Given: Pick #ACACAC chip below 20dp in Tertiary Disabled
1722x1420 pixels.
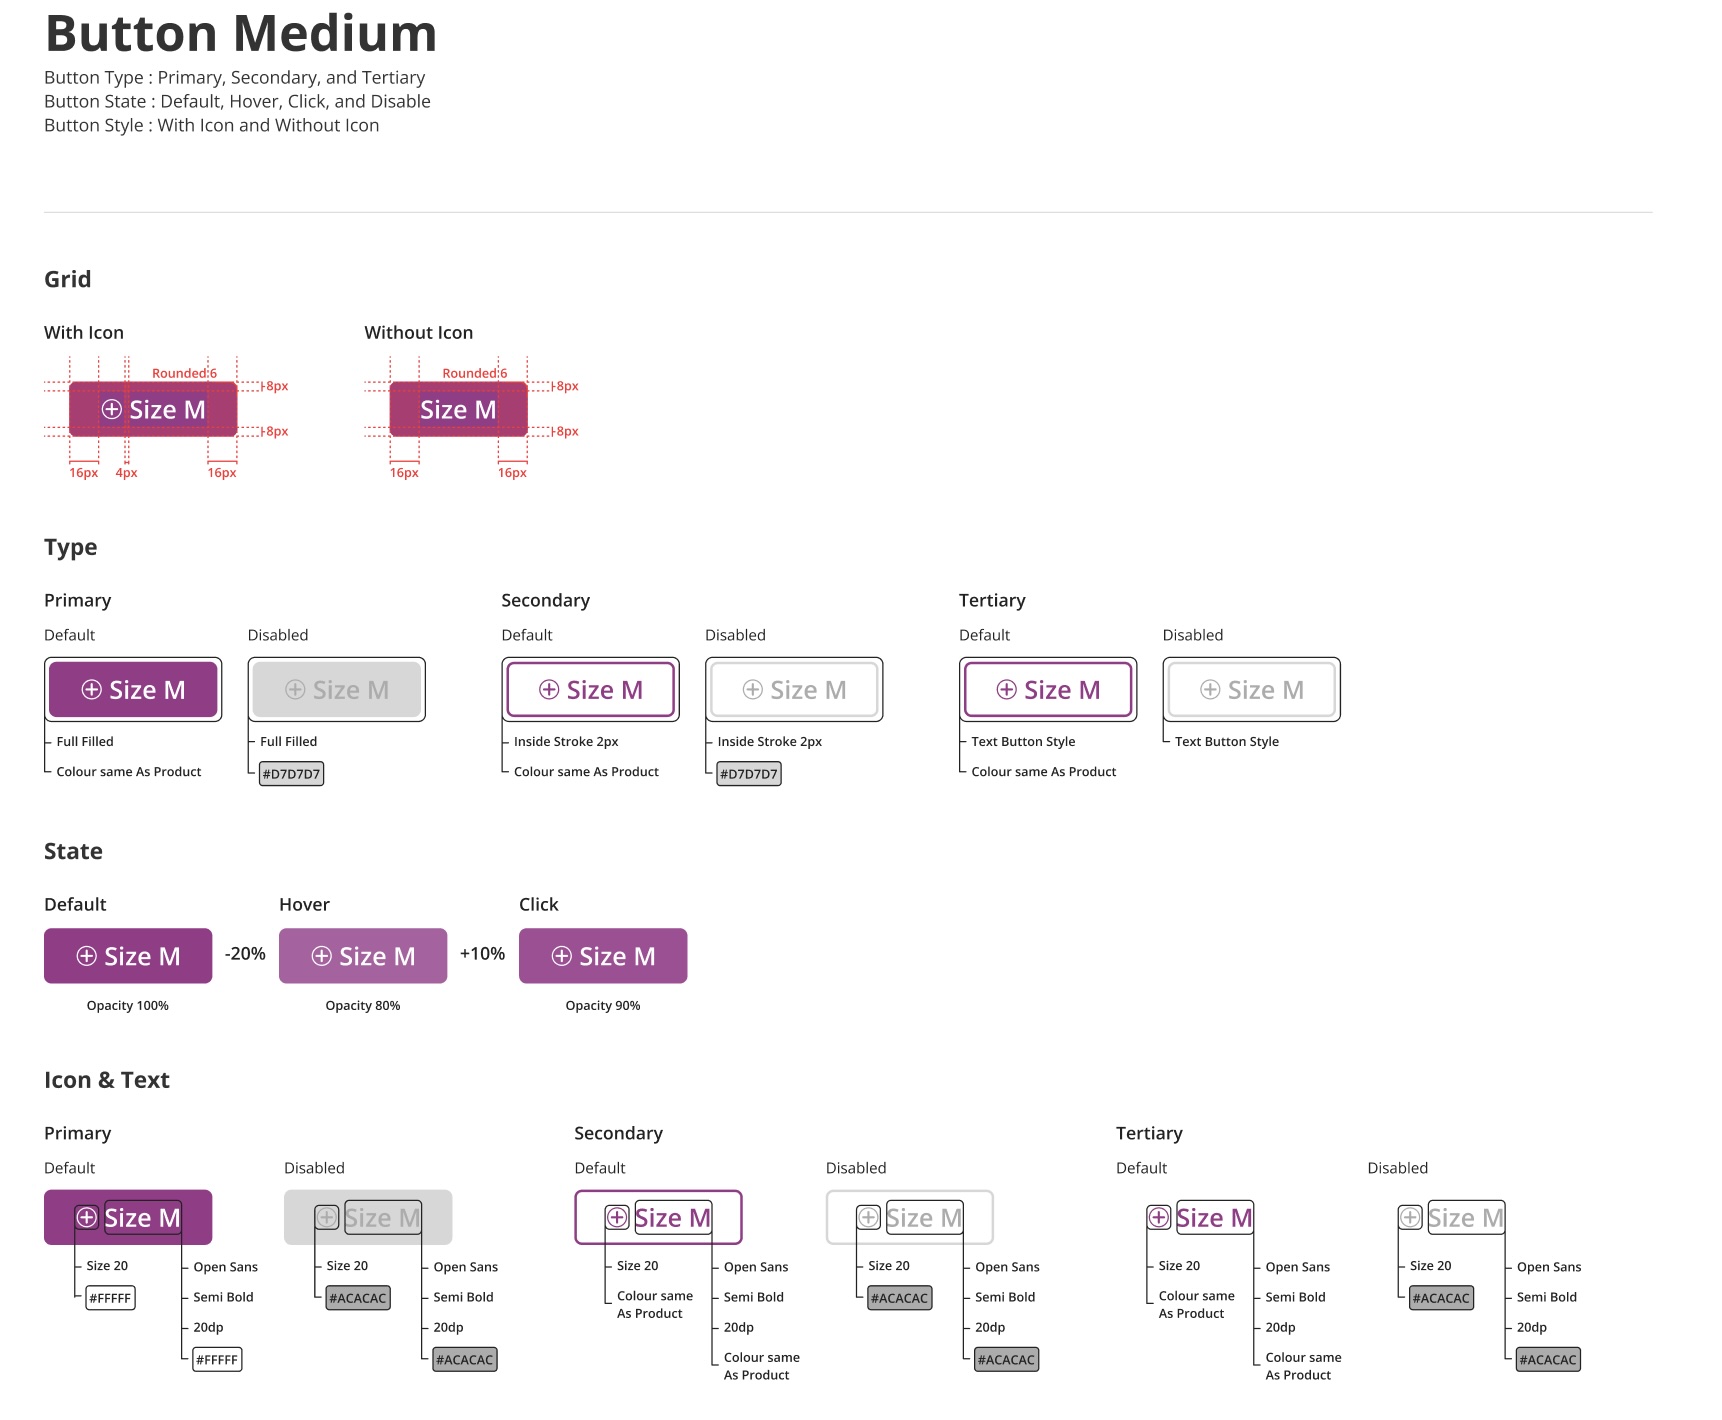Looking at the screenshot, I should point(1548,1360).
